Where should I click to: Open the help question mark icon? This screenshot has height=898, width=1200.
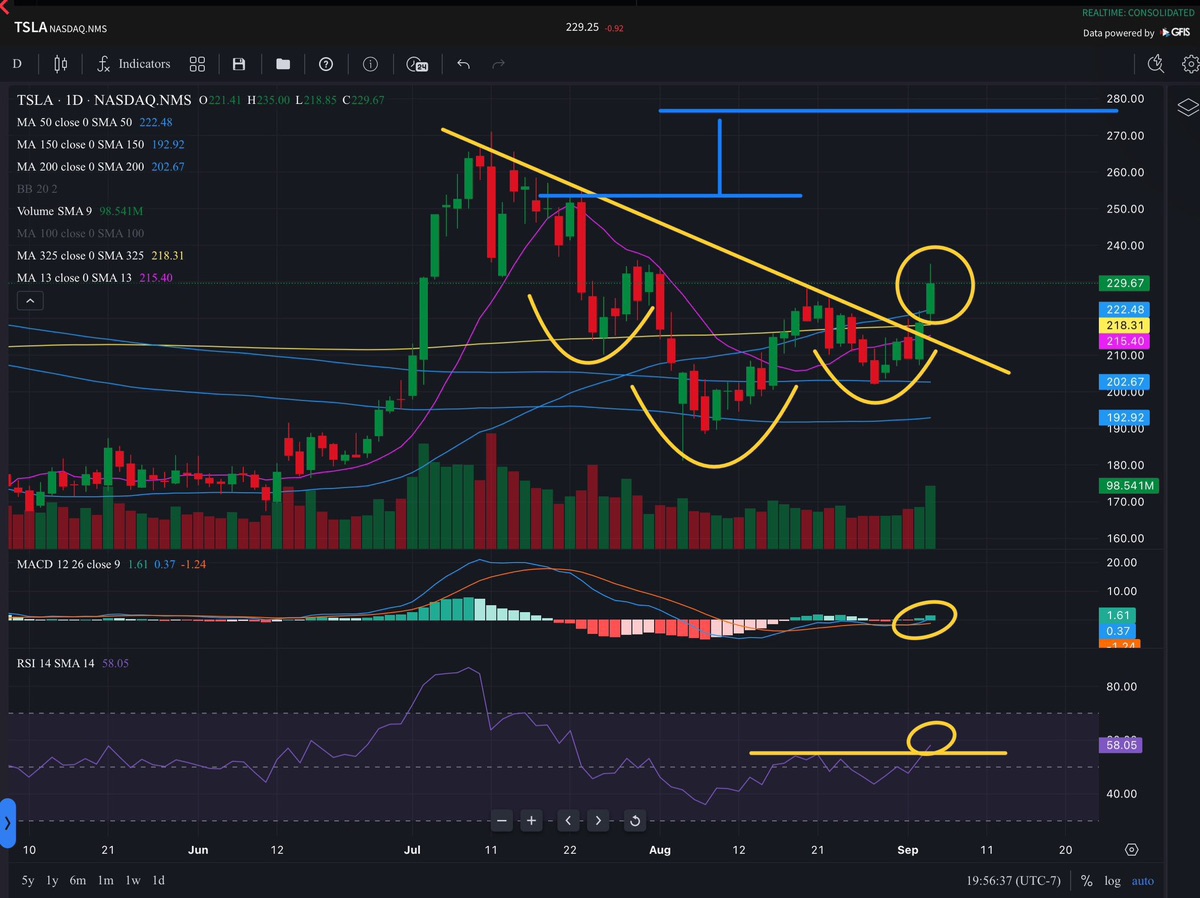pos(326,64)
